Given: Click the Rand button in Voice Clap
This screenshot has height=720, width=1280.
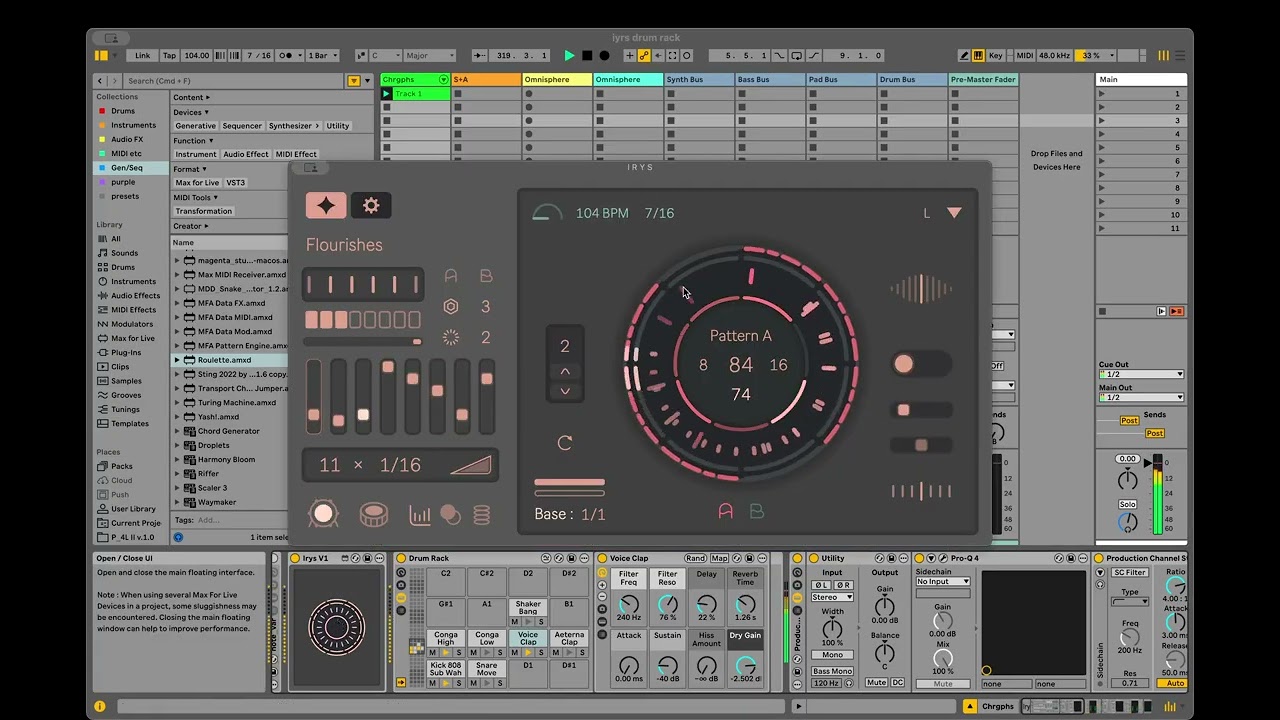Looking at the screenshot, I should pyautogui.click(x=695, y=558).
